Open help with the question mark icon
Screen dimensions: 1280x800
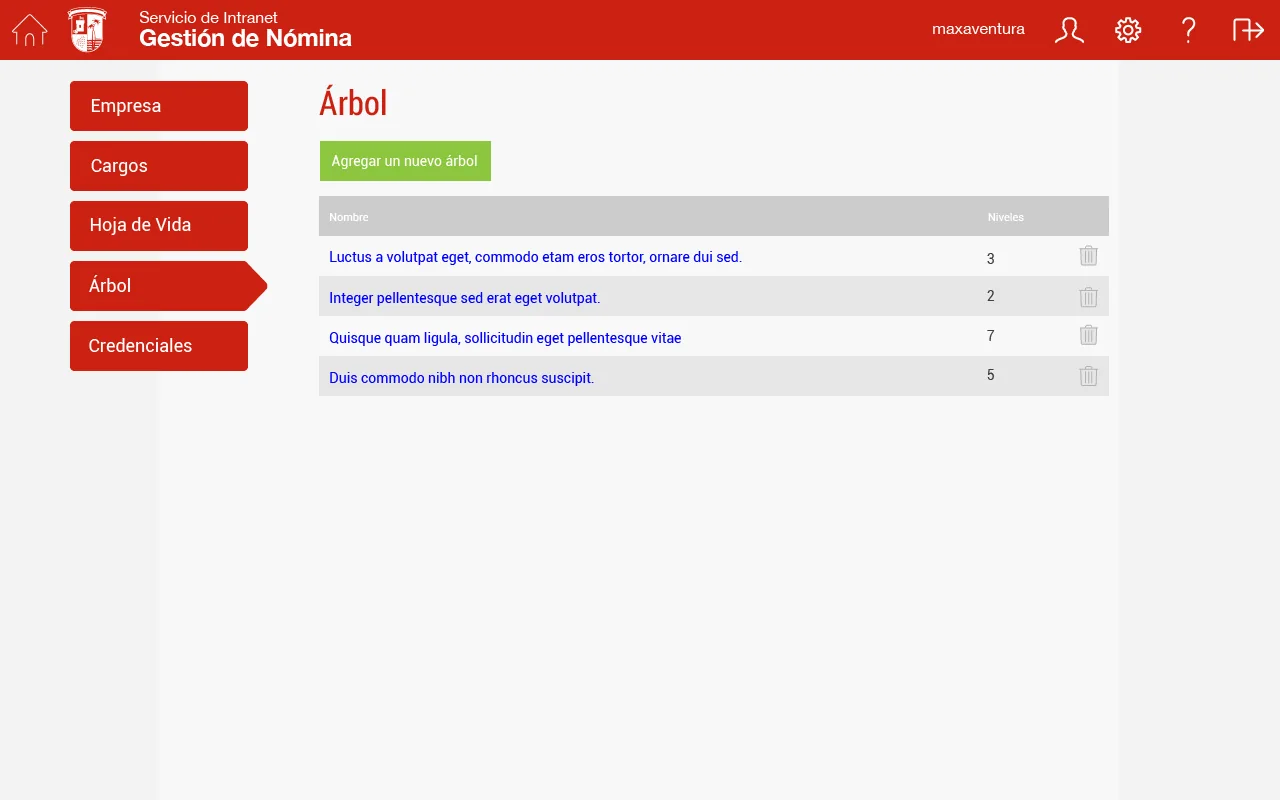click(x=1188, y=30)
